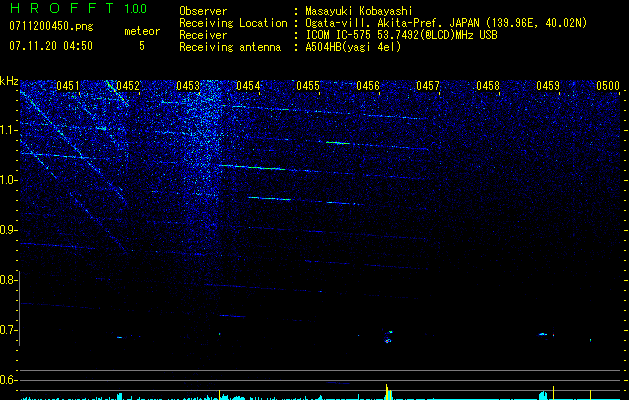Image resolution: width=629 pixels, height=400 pixels.
Task: Click the date stamp 07.11.20 04:50
Action: tap(51, 46)
